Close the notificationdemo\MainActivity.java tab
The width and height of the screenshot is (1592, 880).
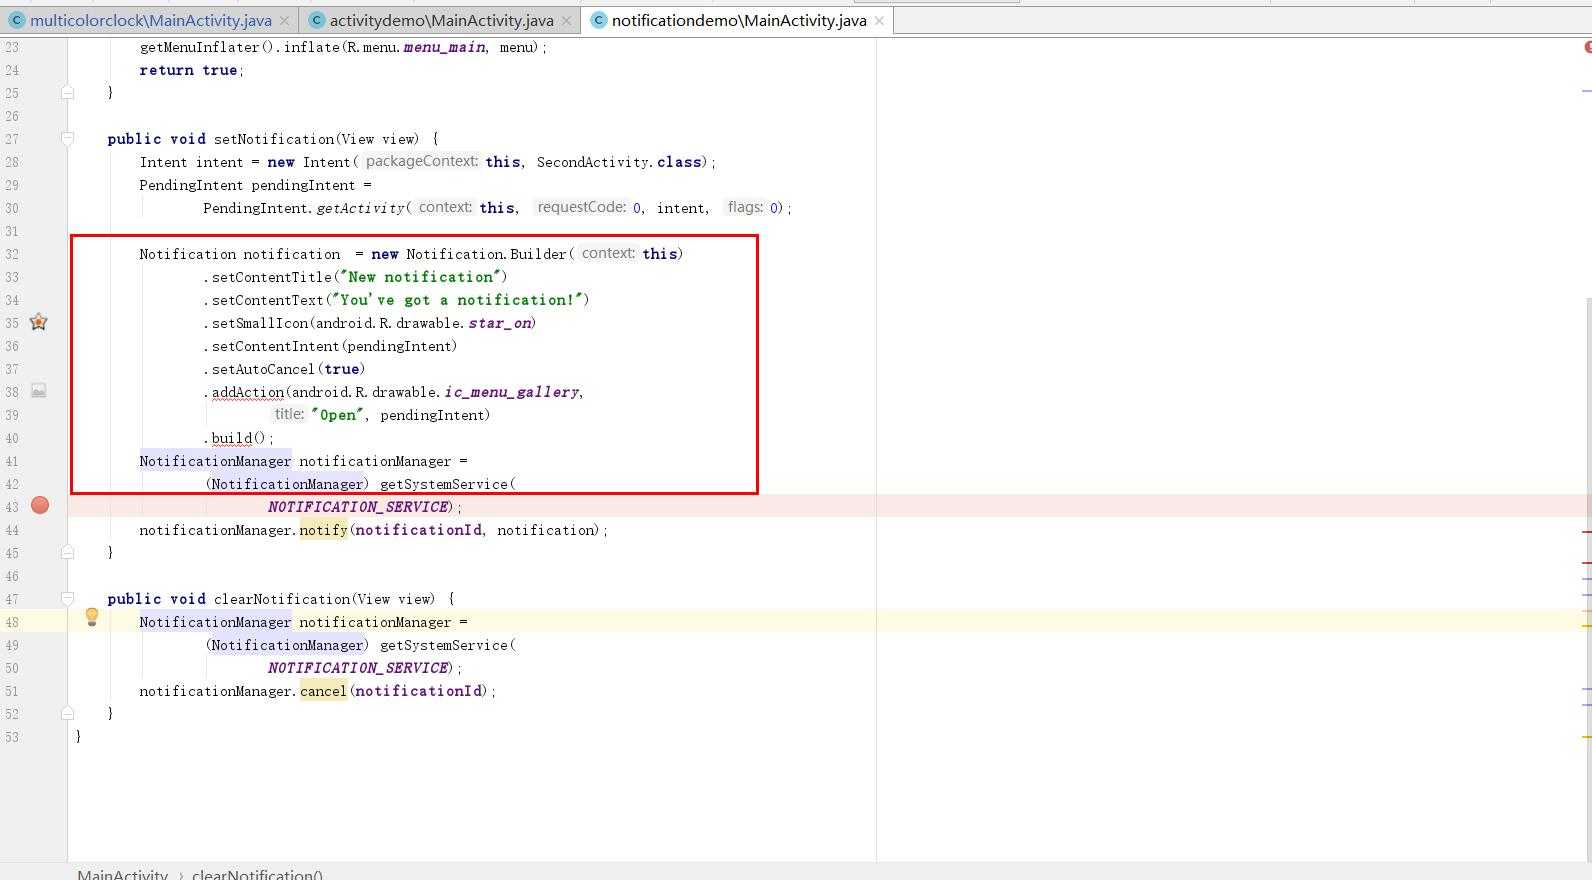pyautogui.click(x=879, y=21)
